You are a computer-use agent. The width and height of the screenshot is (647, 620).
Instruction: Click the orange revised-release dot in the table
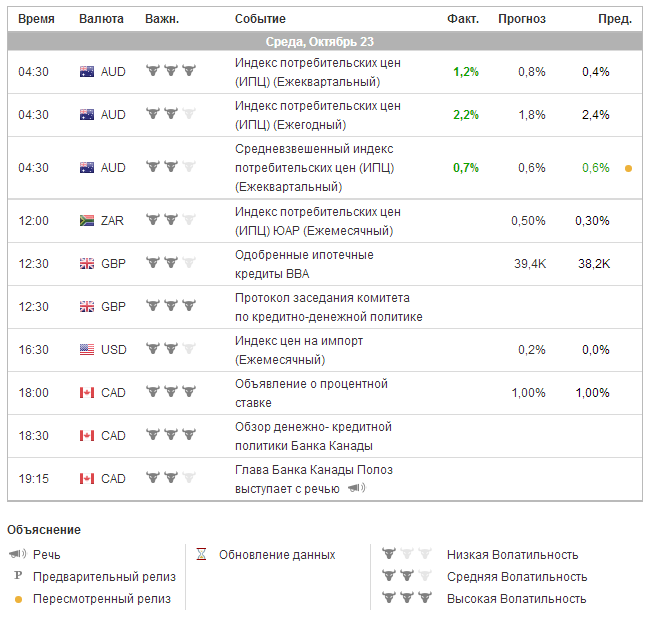(628, 168)
